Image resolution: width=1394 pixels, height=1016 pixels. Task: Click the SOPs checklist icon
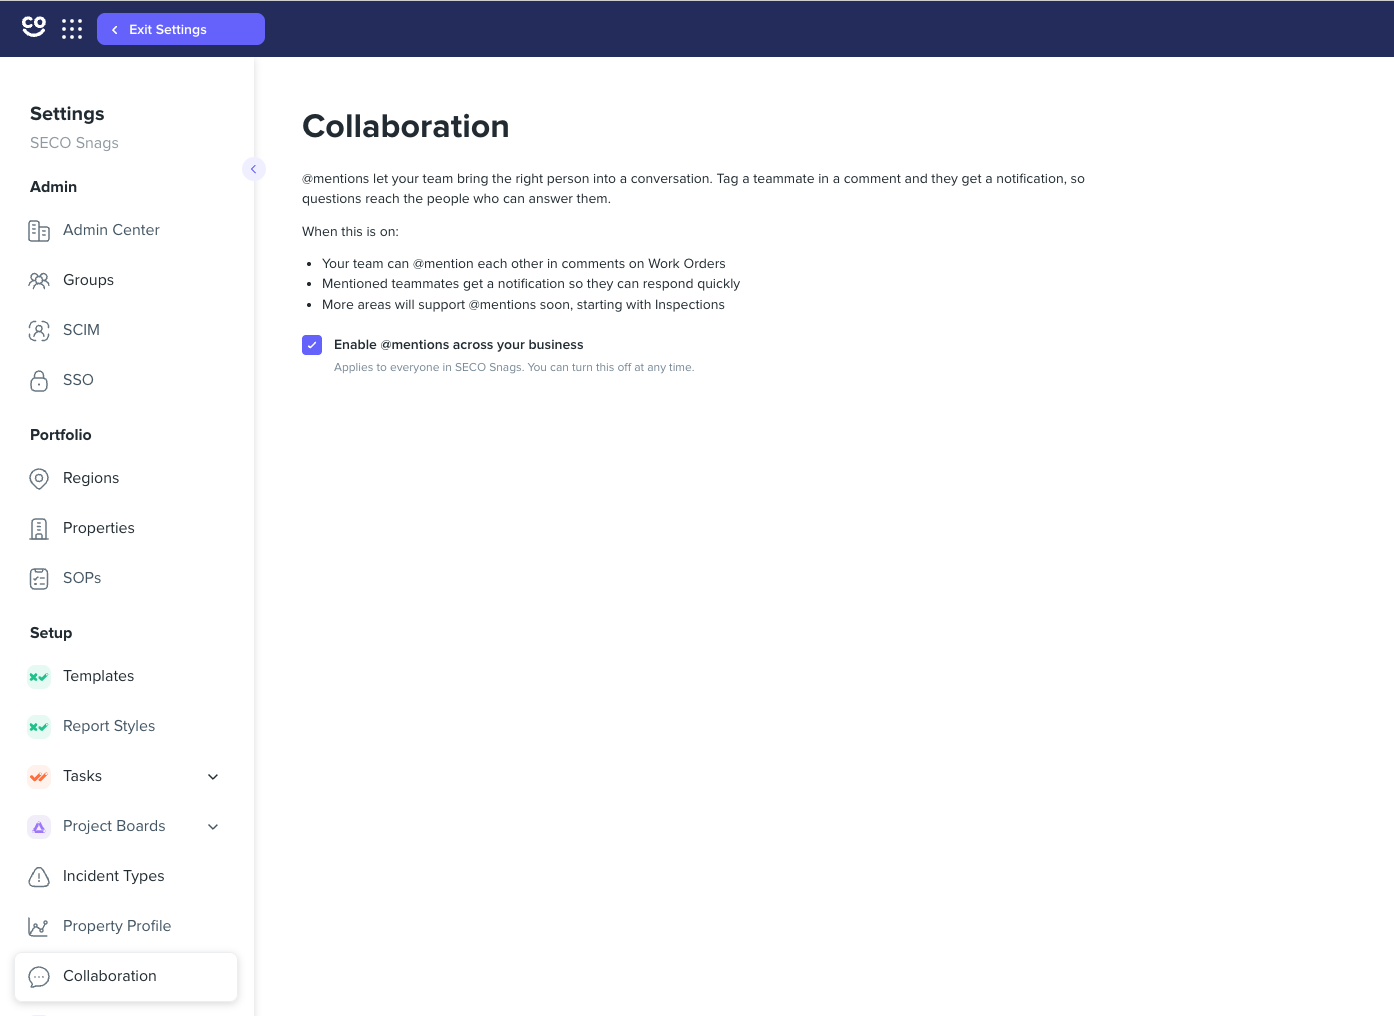[x=39, y=579]
